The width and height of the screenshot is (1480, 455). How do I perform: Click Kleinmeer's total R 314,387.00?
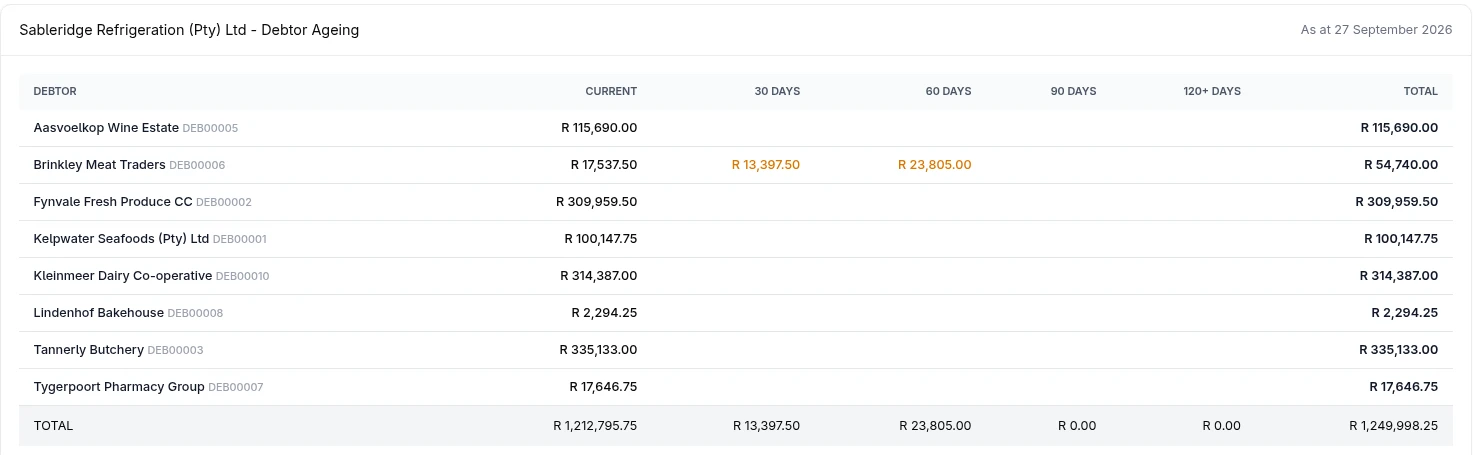[1399, 276]
